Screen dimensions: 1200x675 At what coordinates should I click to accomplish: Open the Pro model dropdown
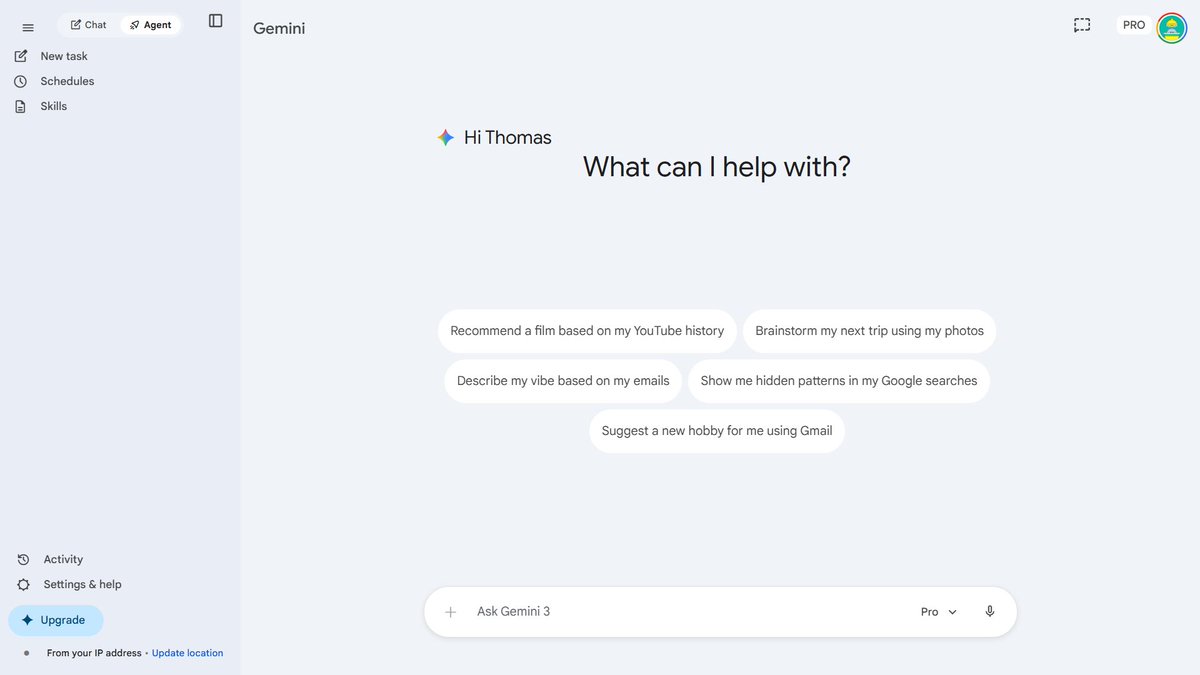(x=939, y=612)
